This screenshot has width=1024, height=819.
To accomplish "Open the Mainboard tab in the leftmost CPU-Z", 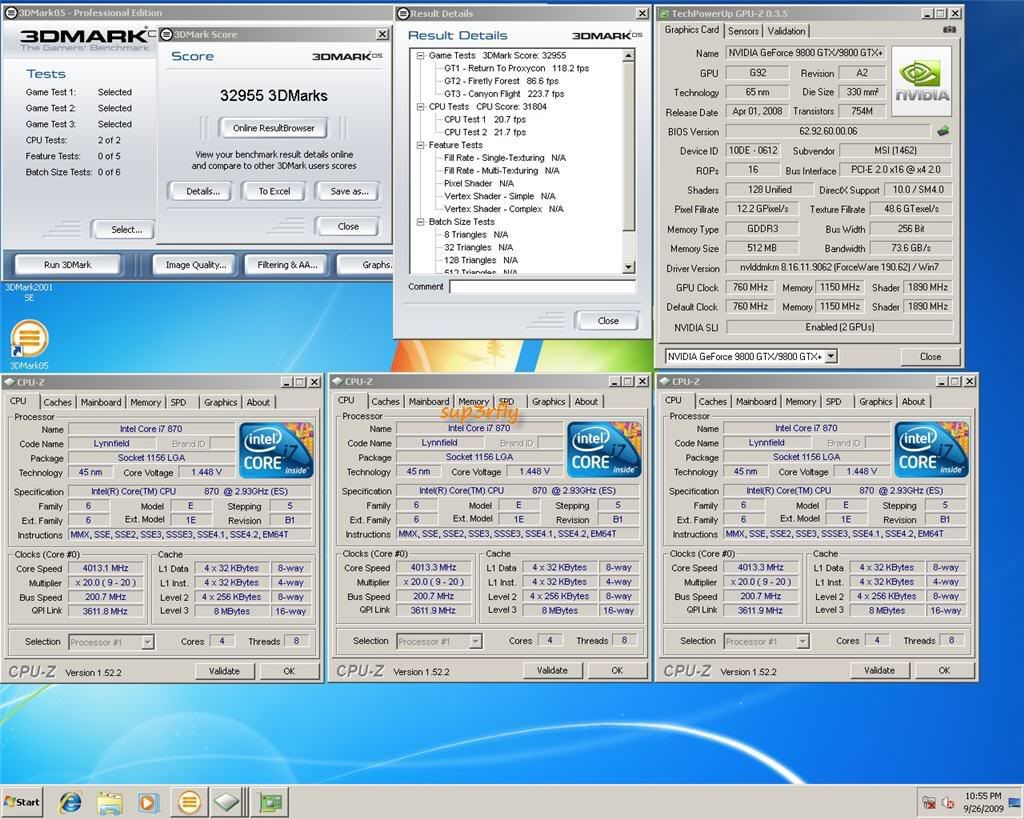I will pos(101,402).
